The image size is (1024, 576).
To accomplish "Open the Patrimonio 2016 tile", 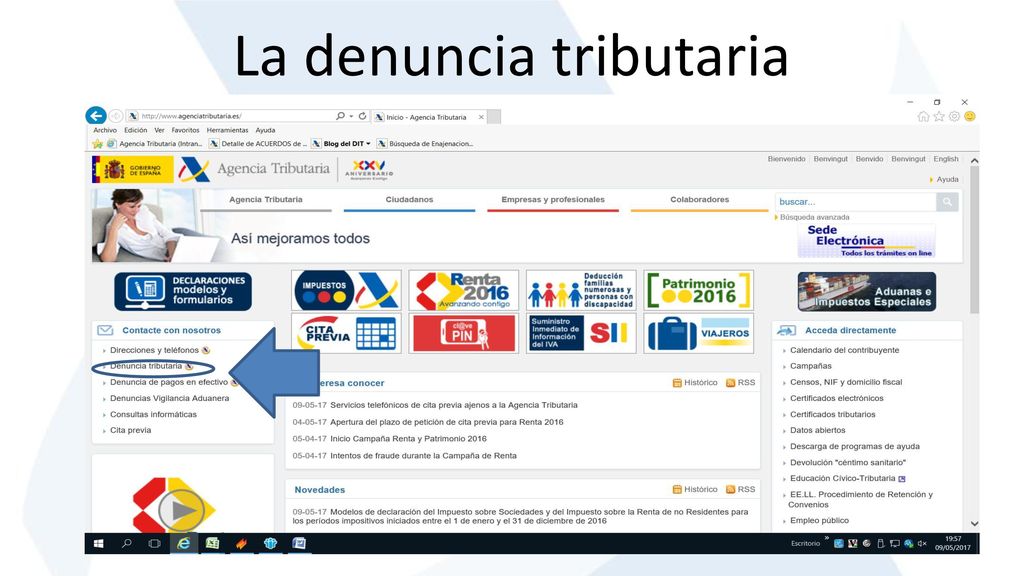I will tap(699, 290).
